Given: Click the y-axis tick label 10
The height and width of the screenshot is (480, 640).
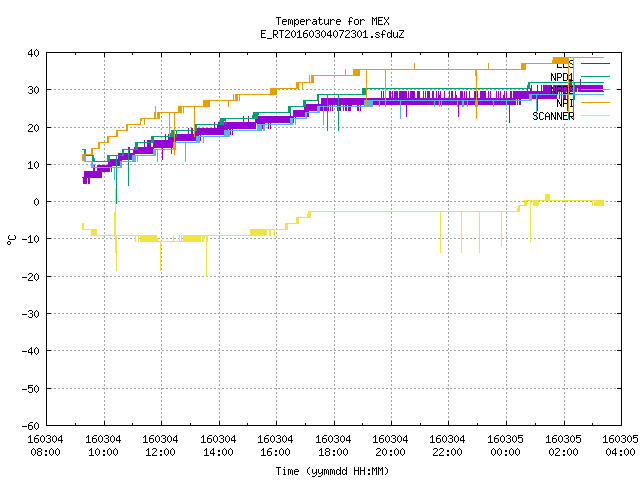Looking at the screenshot, I should coord(33,165).
